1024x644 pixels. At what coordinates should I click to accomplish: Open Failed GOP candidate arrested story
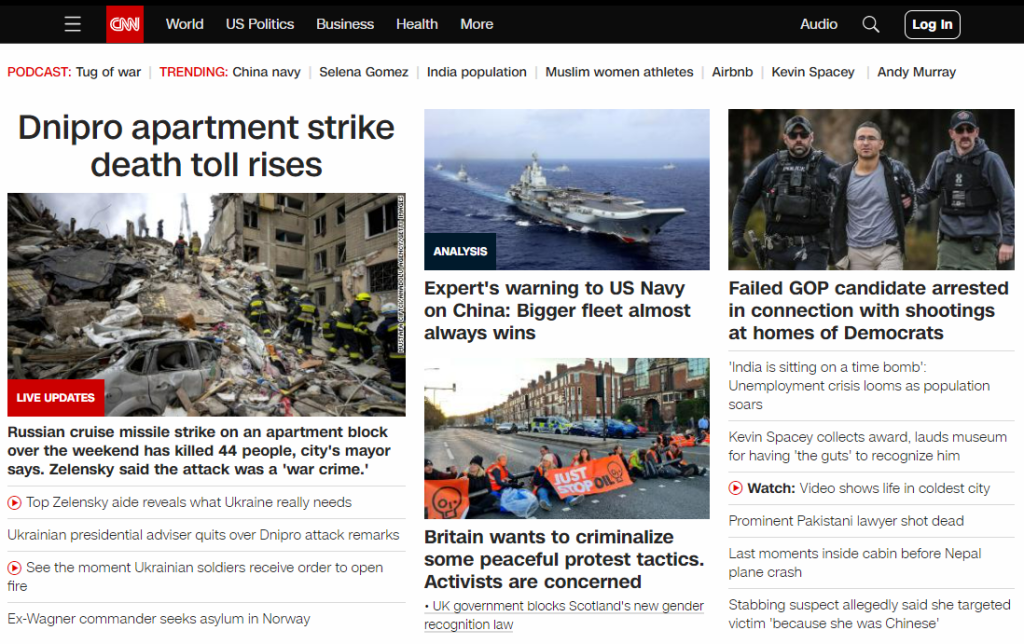(x=869, y=310)
